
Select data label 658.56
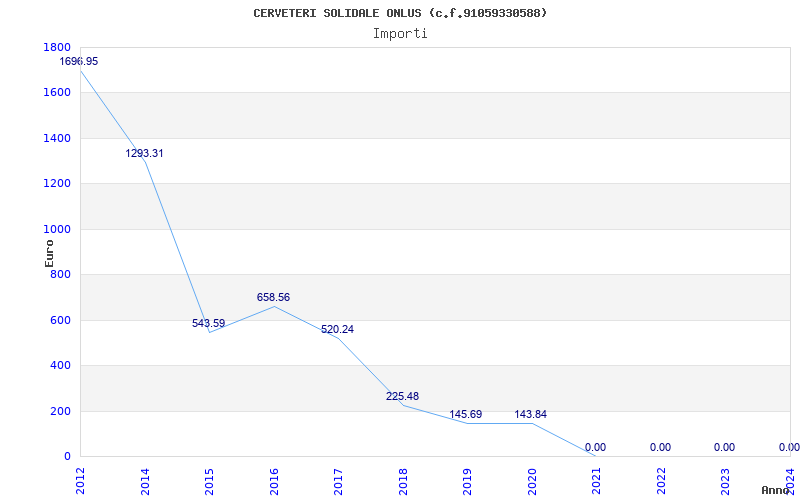pyautogui.click(x=273, y=297)
